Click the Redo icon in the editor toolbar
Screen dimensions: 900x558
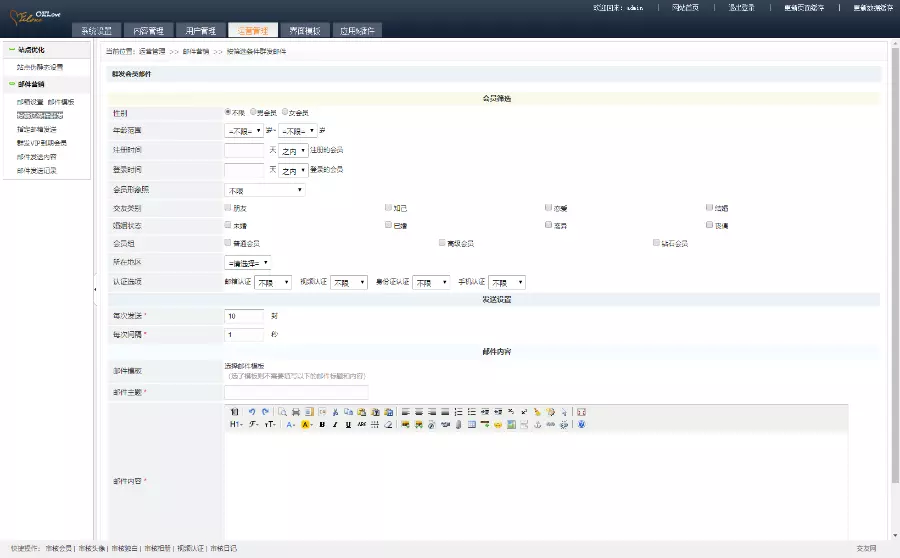tap(265, 412)
